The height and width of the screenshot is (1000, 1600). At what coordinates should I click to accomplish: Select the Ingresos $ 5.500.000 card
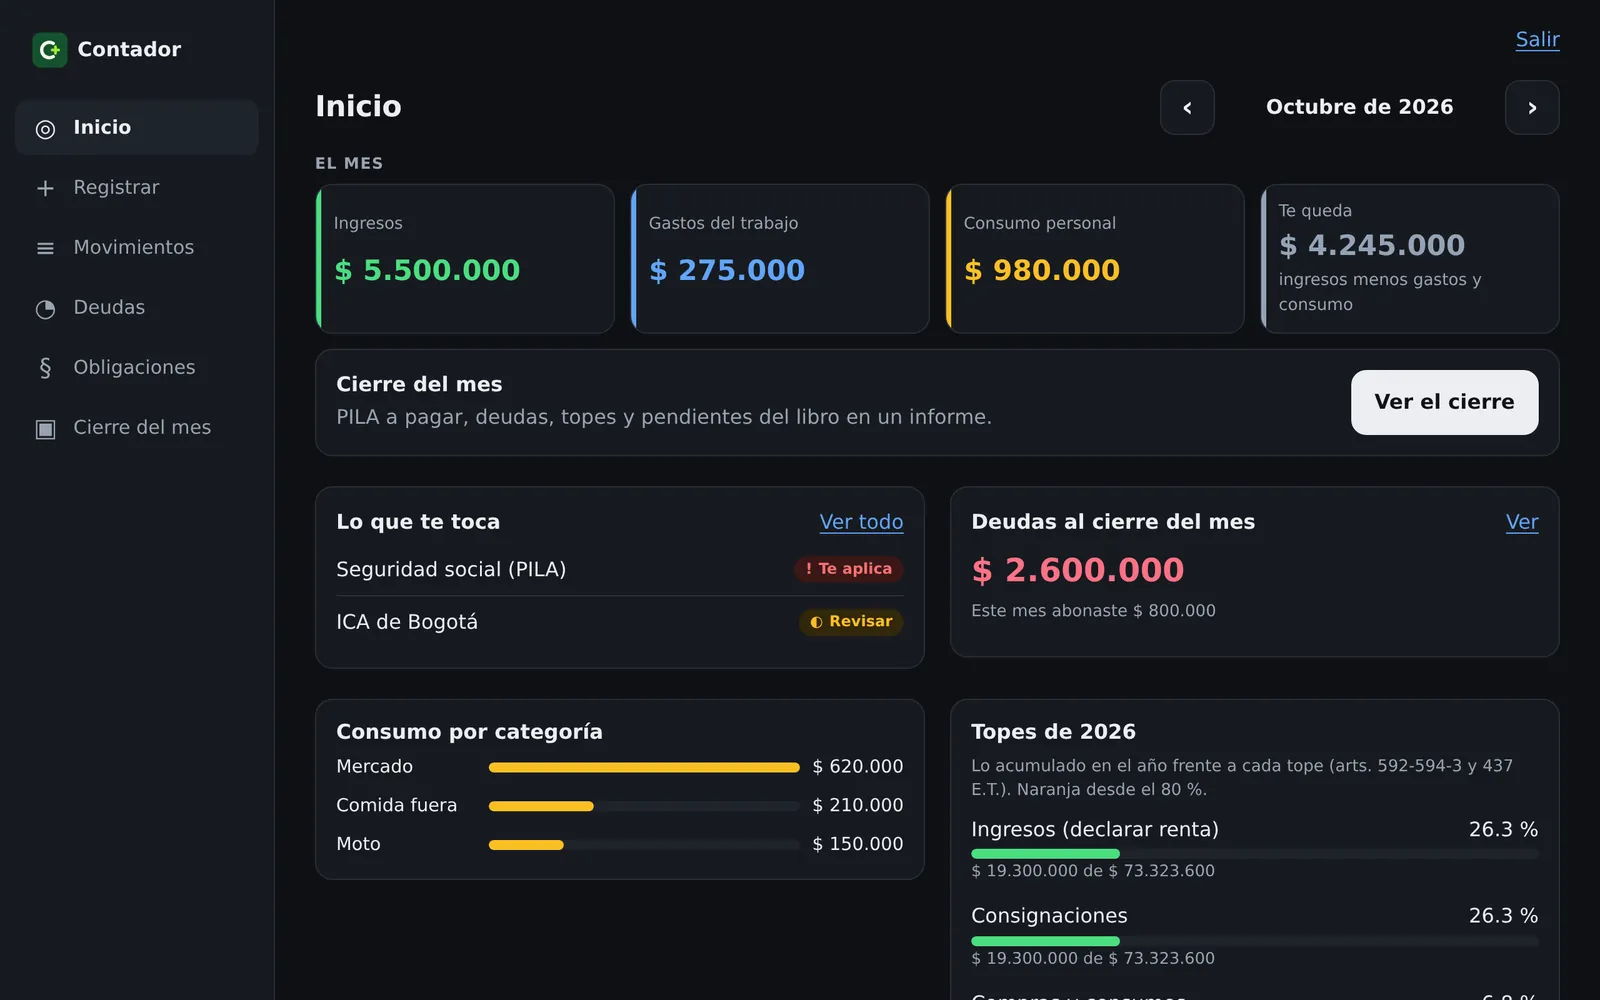click(x=465, y=258)
